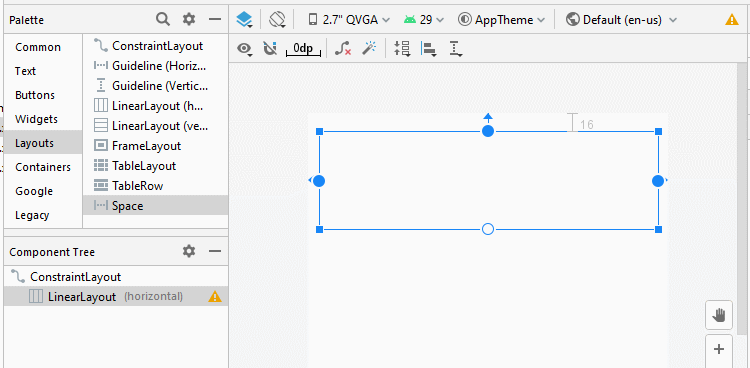
Task: Open the API 29 version dropdown
Action: click(424, 20)
